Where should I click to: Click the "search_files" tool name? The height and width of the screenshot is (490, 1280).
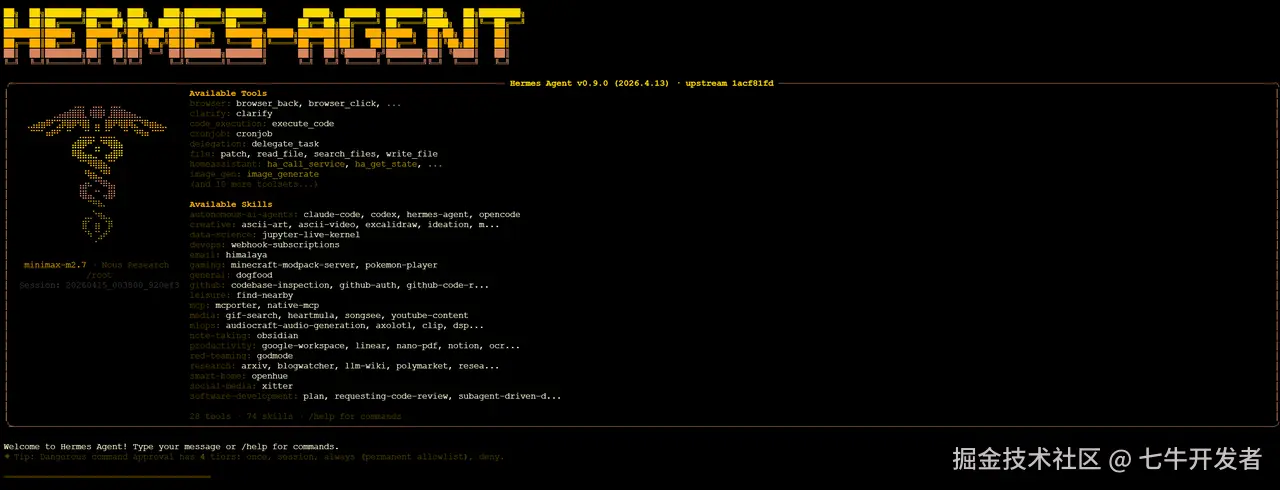345,154
